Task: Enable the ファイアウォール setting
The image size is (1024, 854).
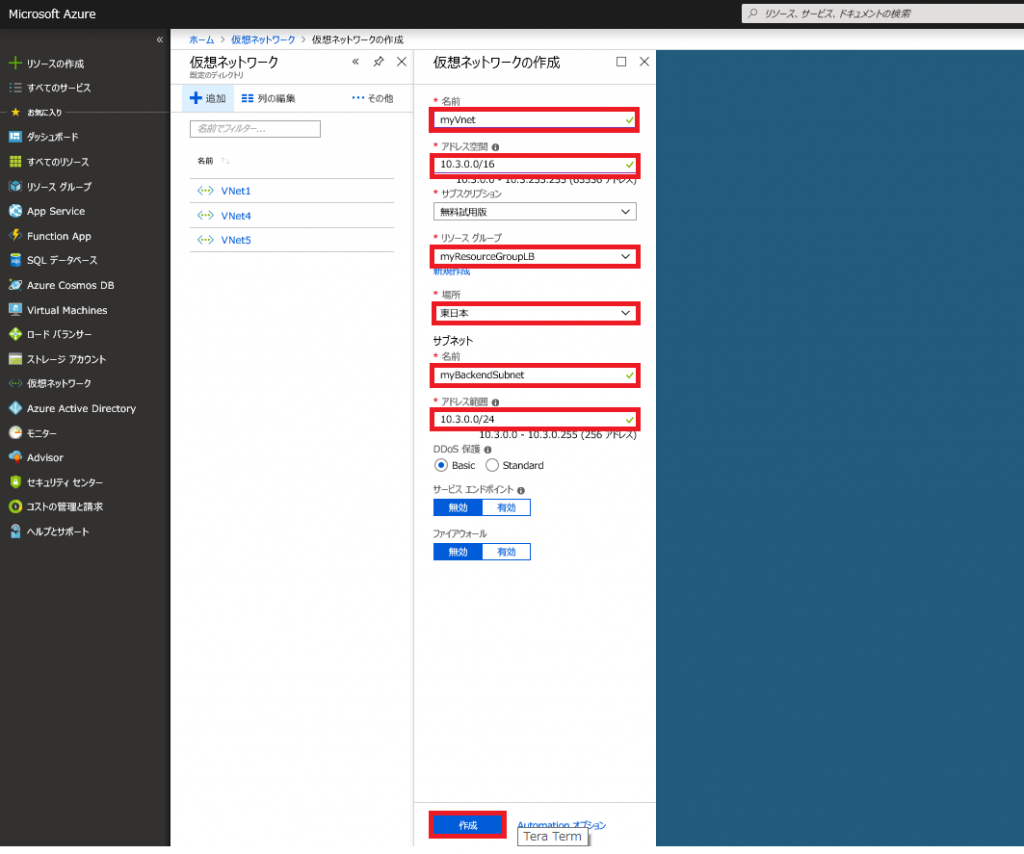Action: pyautogui.click(x=506, y=551)
